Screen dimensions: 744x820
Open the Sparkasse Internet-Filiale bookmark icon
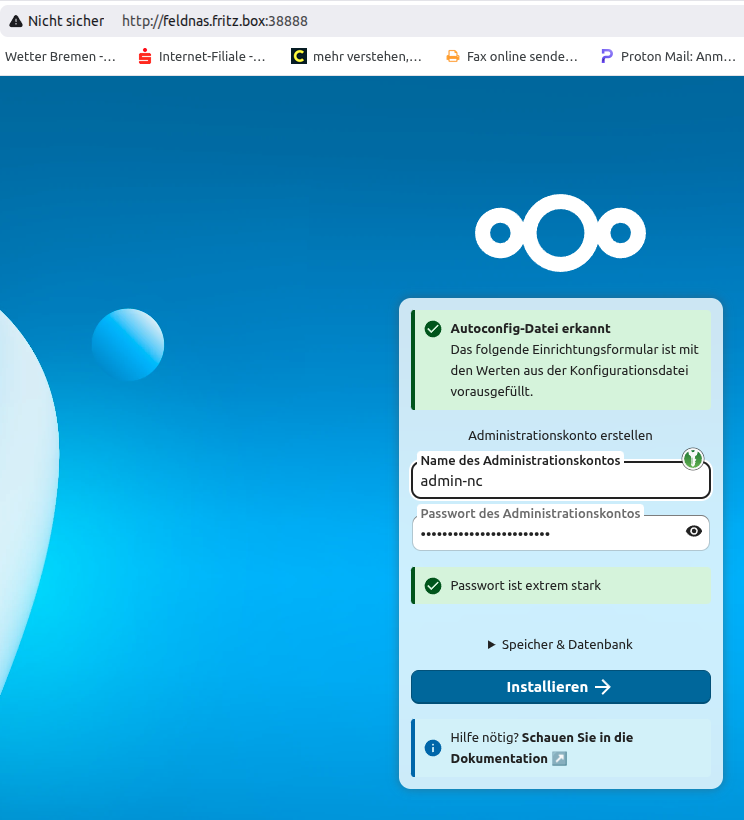pos(145,57)
